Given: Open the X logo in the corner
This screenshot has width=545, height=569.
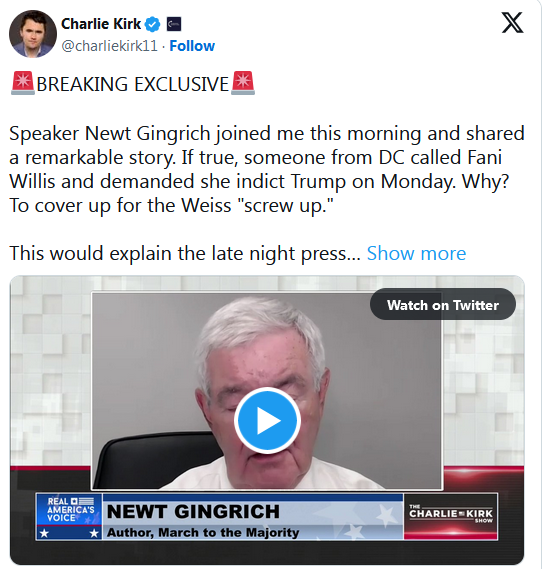Looking at the screenshot, I should point(512,22).
